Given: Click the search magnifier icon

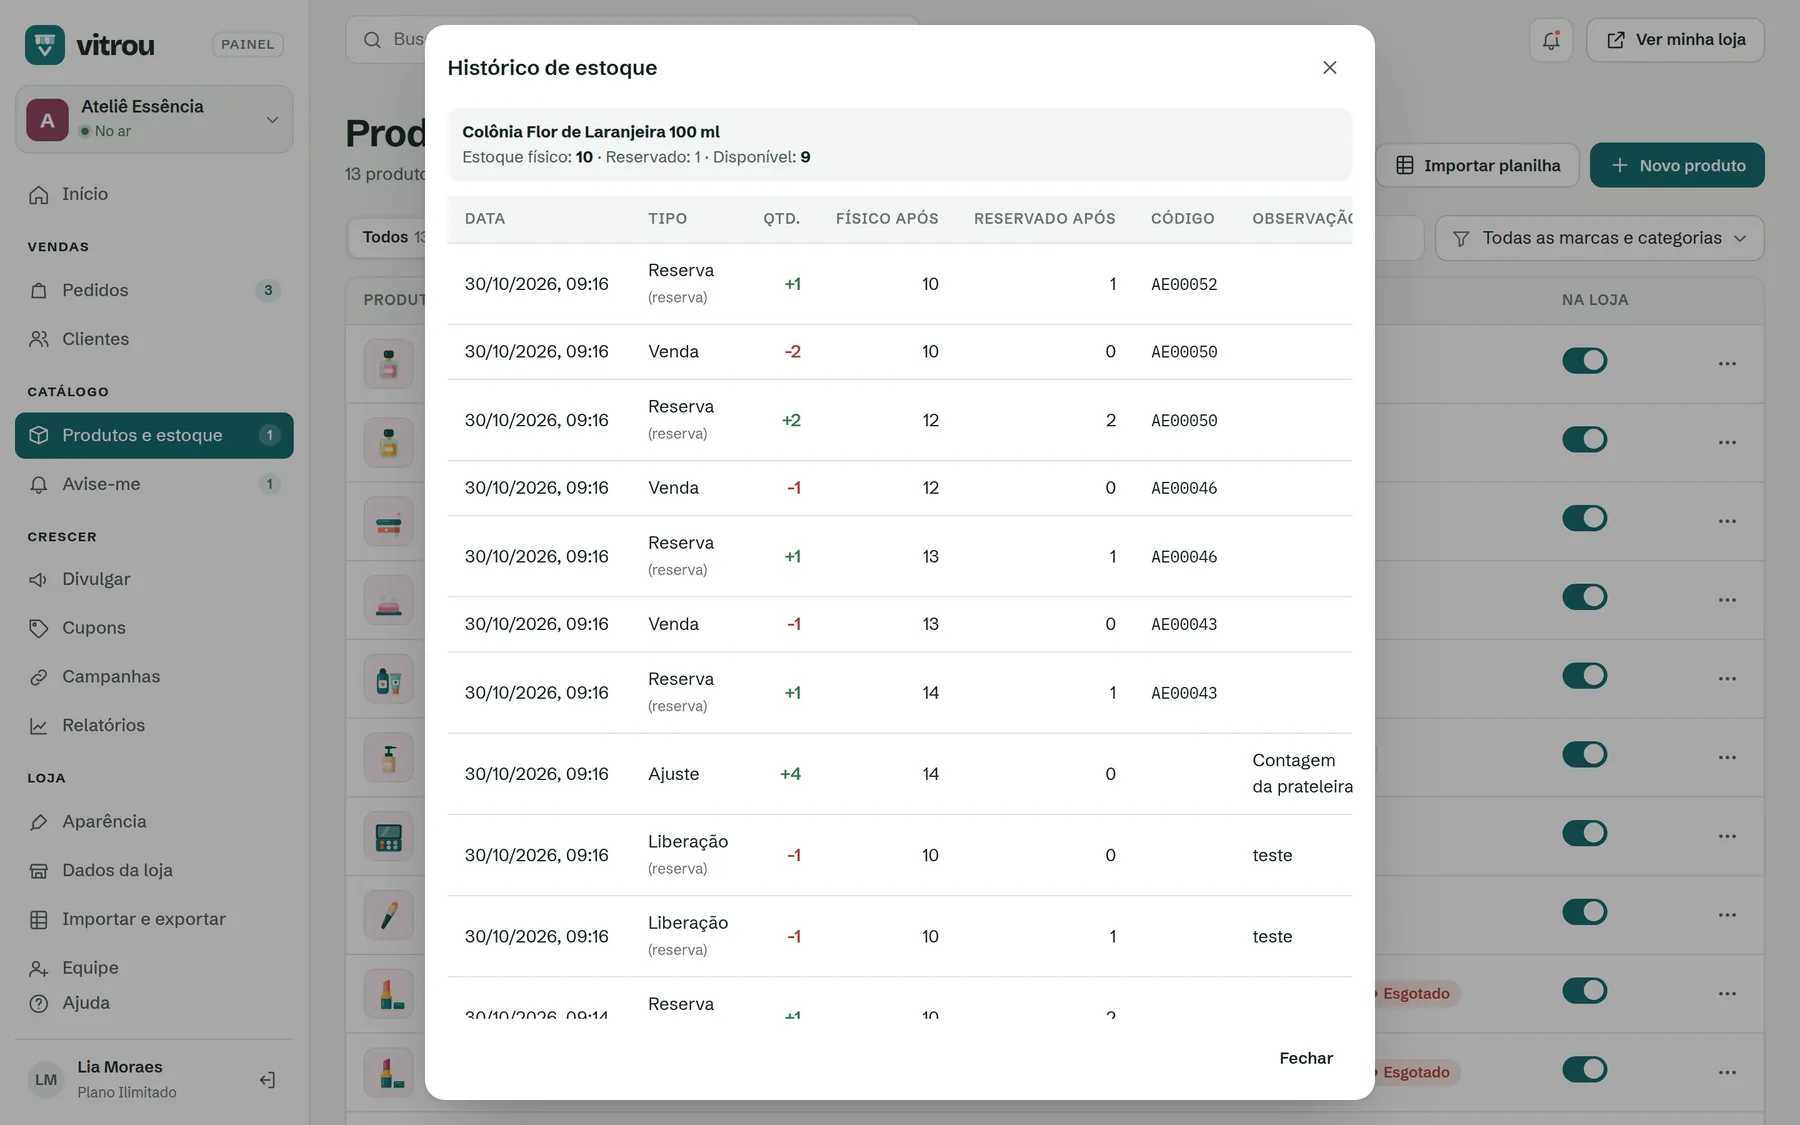Looking at the screenshot, I should [372, 40].
